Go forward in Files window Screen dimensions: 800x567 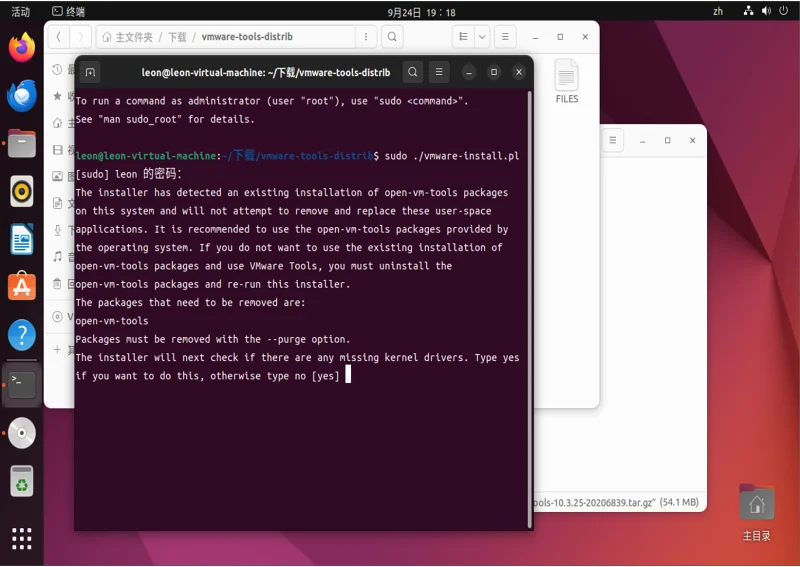[x=80, y=37]
